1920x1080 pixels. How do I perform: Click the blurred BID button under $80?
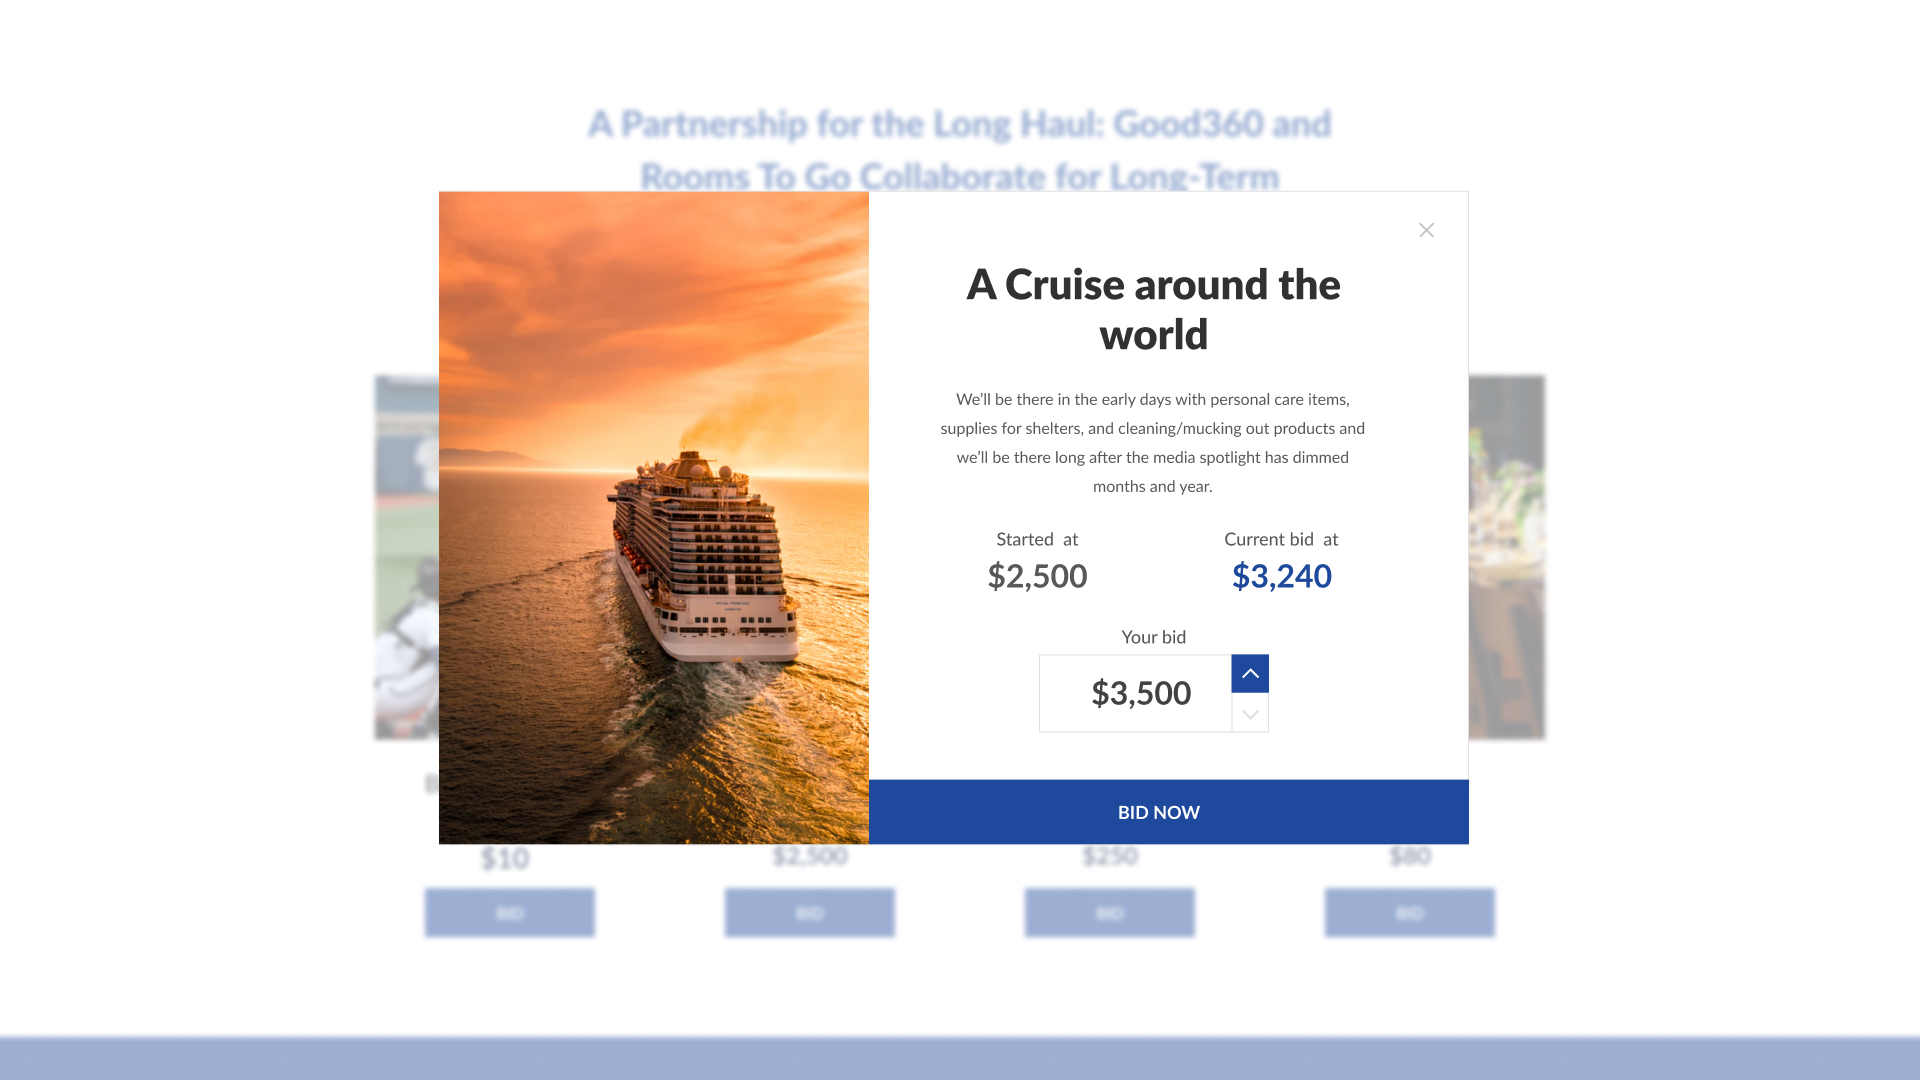1410,913
